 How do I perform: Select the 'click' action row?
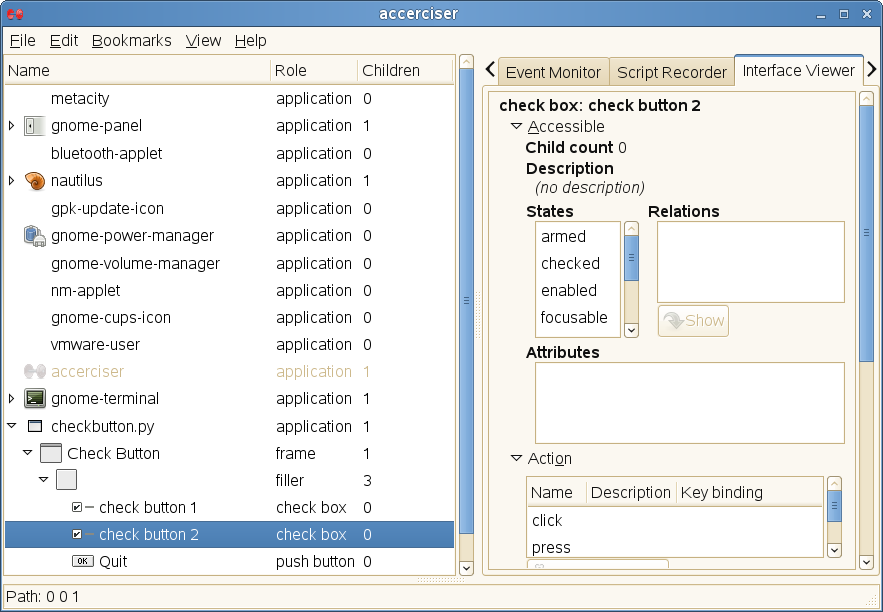click(675, 520)
